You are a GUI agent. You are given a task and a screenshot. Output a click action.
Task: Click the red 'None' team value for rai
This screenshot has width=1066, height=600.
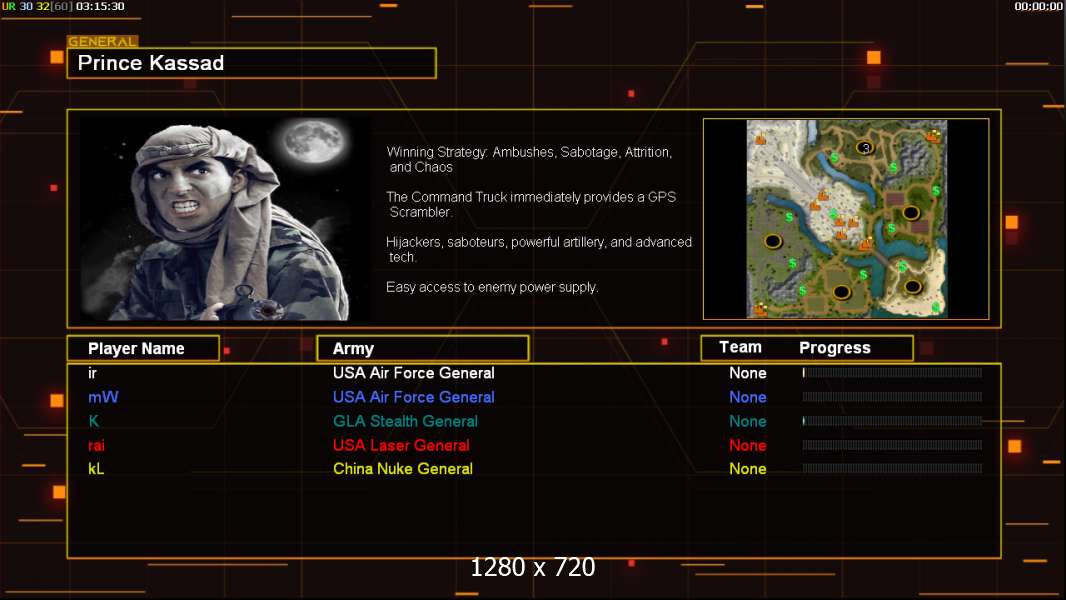click(x=748, y=446)
